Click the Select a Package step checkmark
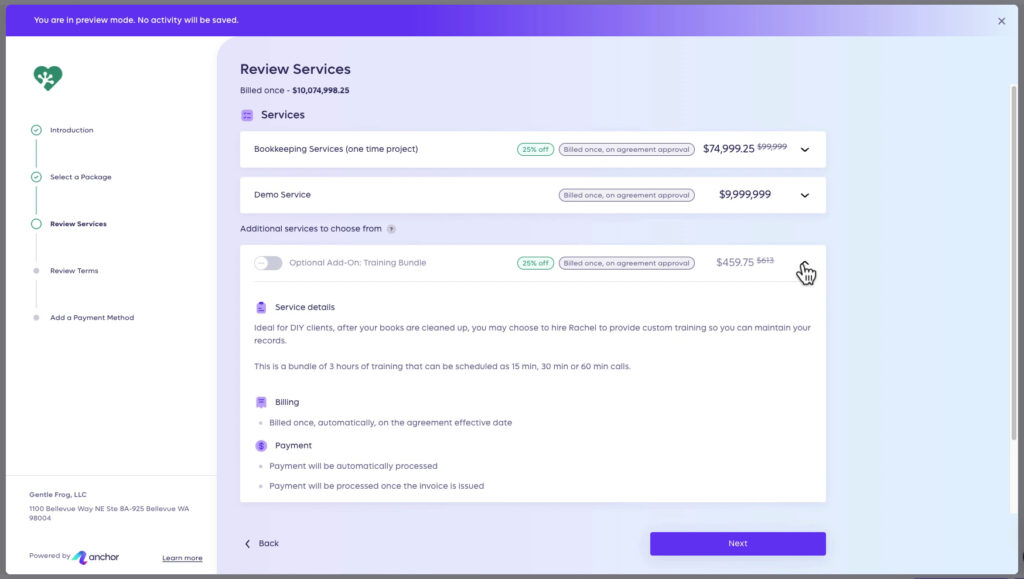 click(x=34, y=176)
